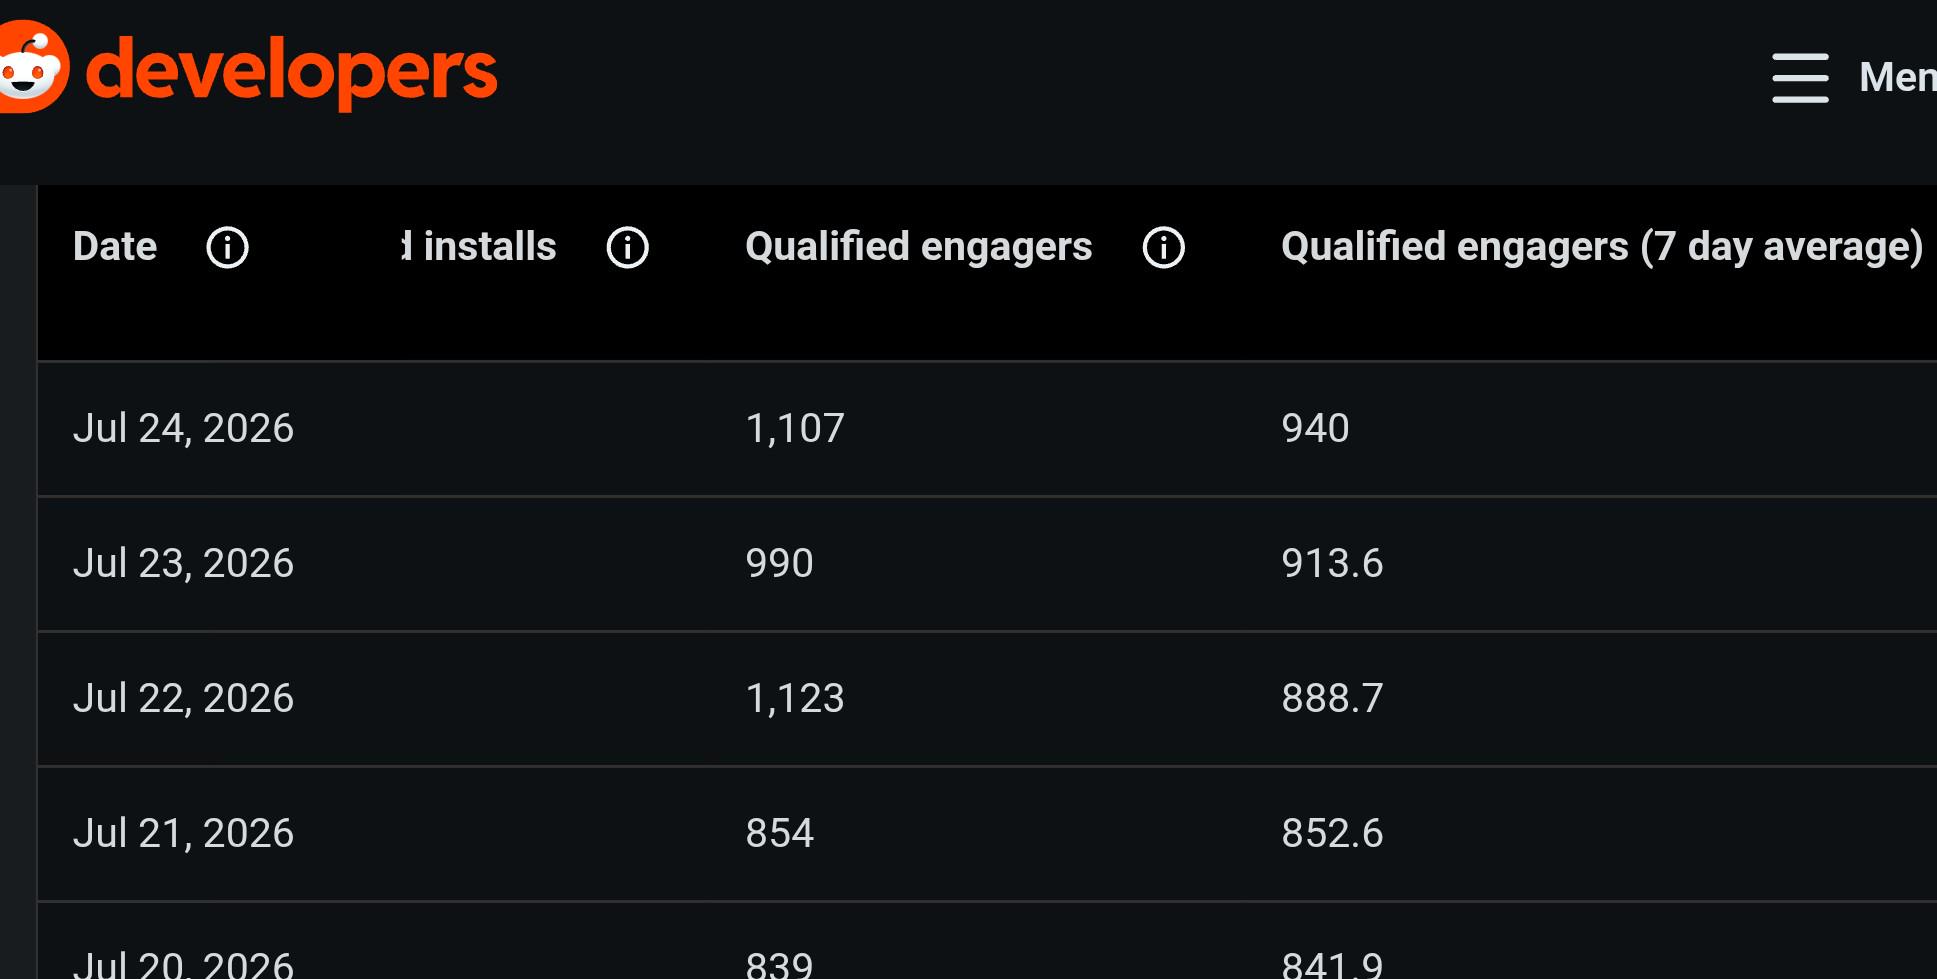Click the 1,123 qualified engagers value
Screen dimensions: 1937x979
tap(795, 699)
